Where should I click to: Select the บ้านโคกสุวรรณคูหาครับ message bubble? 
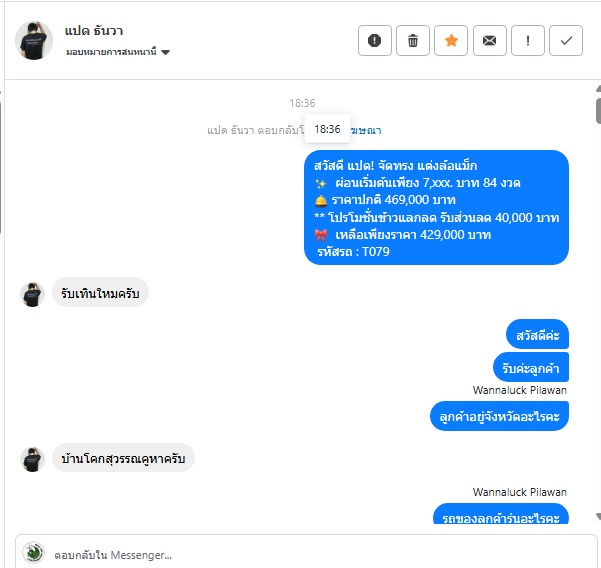coord(123,458)
